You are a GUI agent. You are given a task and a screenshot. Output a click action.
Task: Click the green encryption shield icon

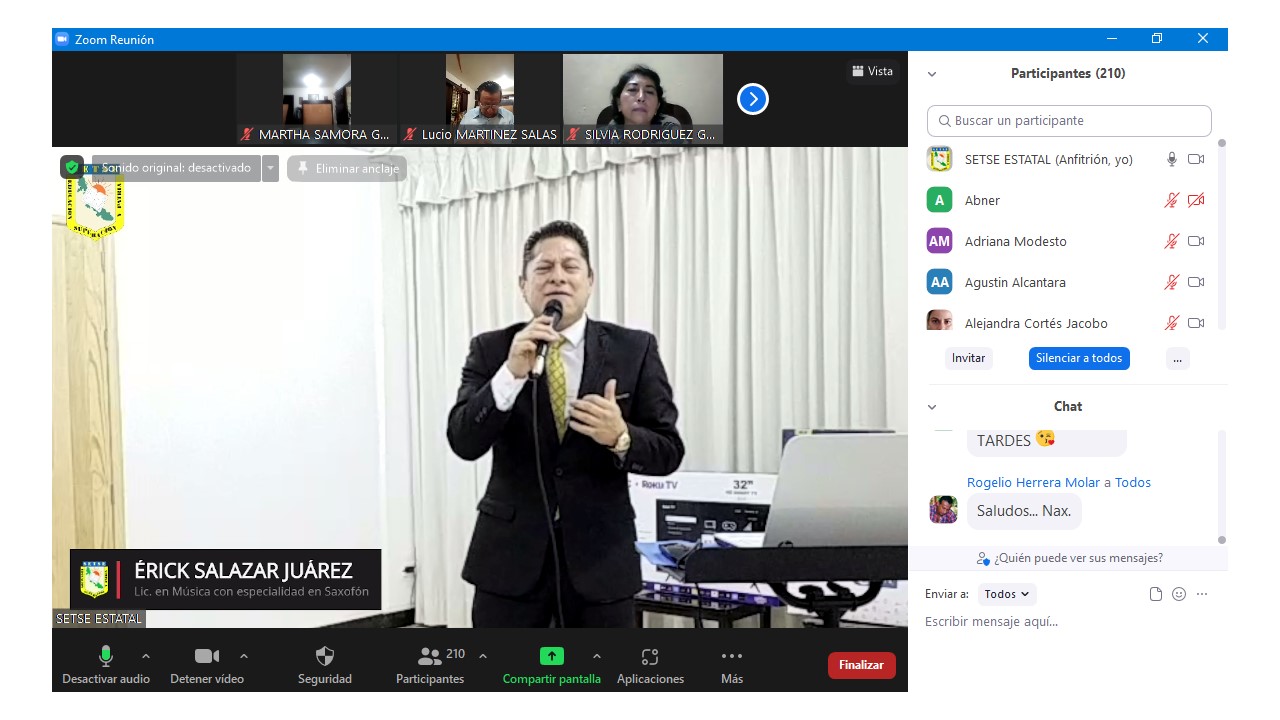72,168
